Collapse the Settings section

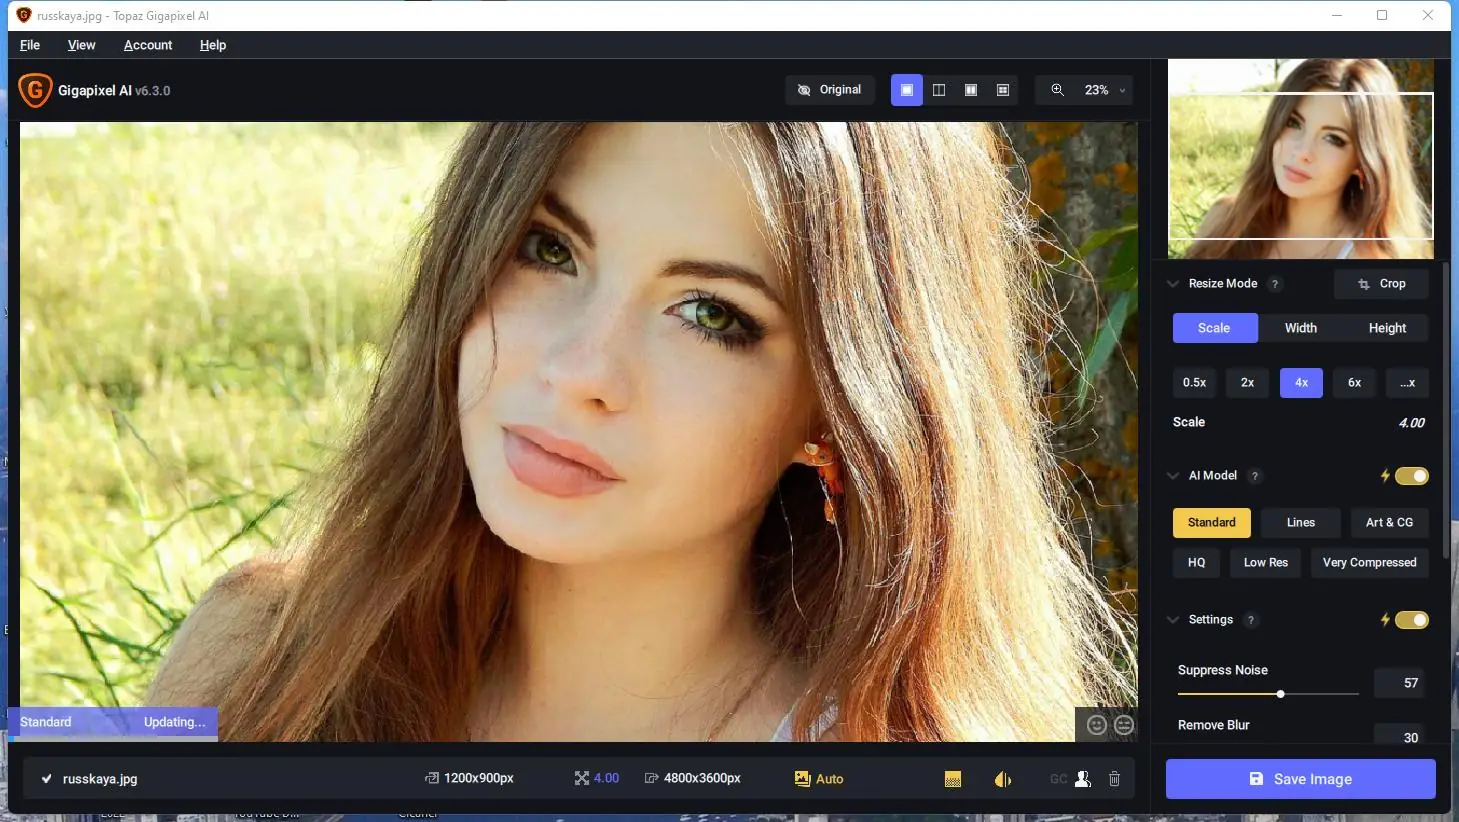point(1173,620)
